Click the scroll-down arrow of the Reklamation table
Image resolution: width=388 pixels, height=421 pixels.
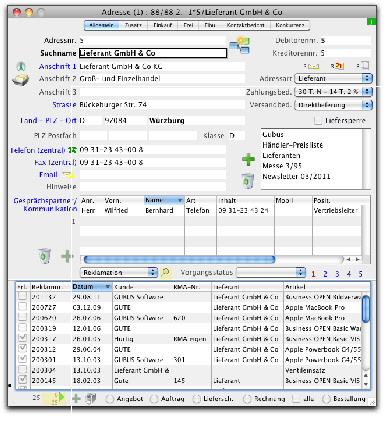coord(366,384)
